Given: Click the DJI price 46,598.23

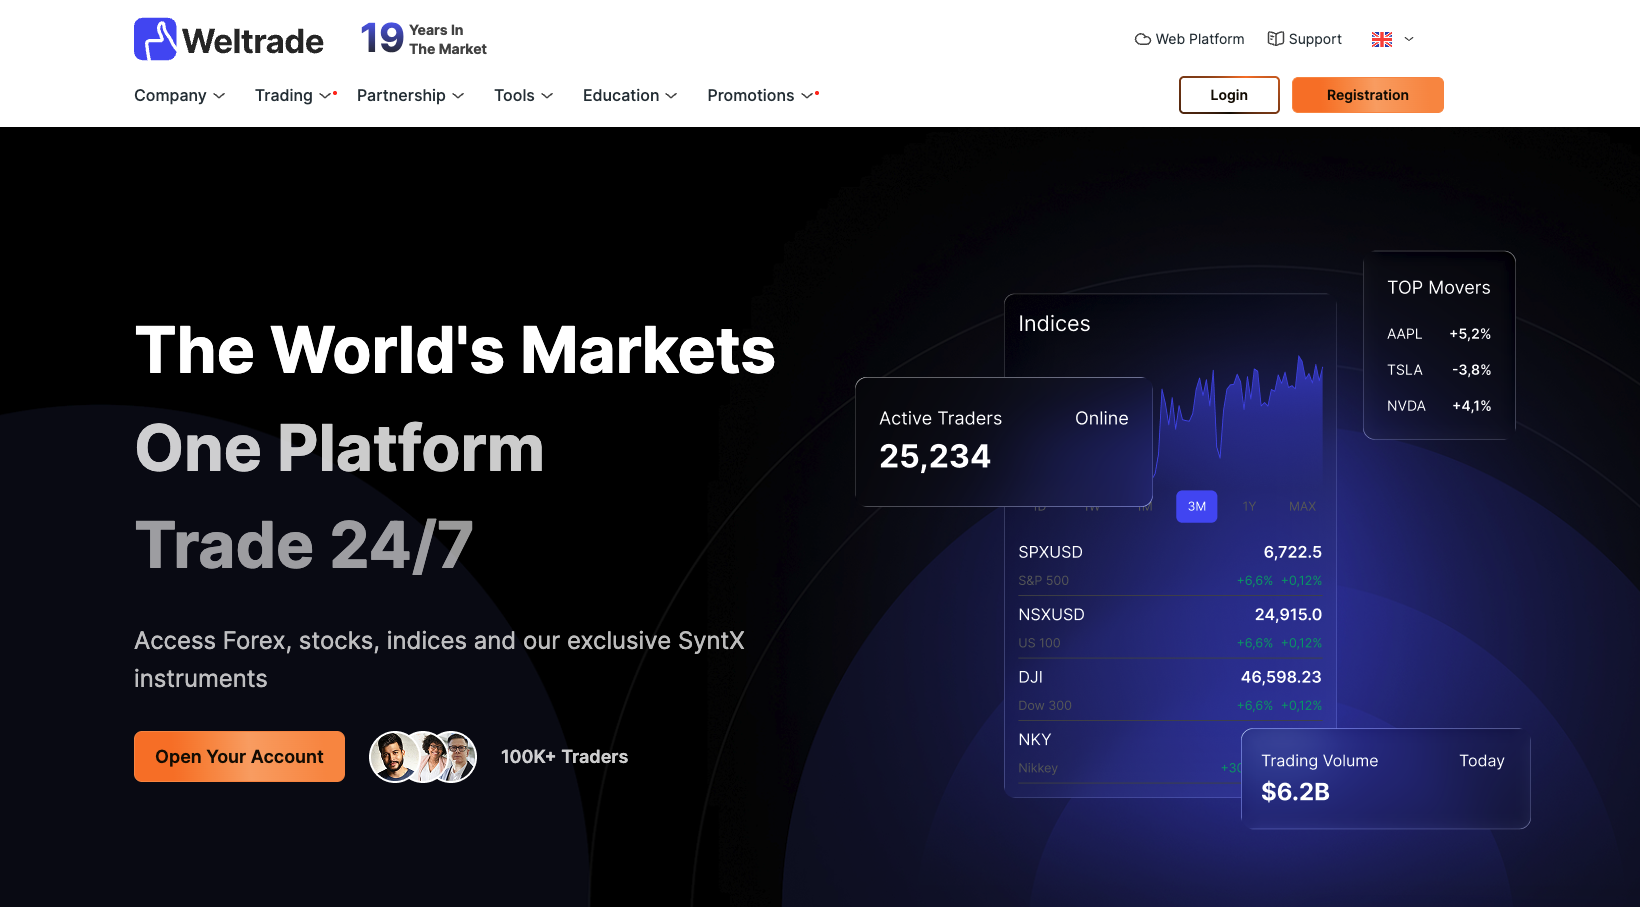Looking at the screenshot, I should (x=1281, y=677).
